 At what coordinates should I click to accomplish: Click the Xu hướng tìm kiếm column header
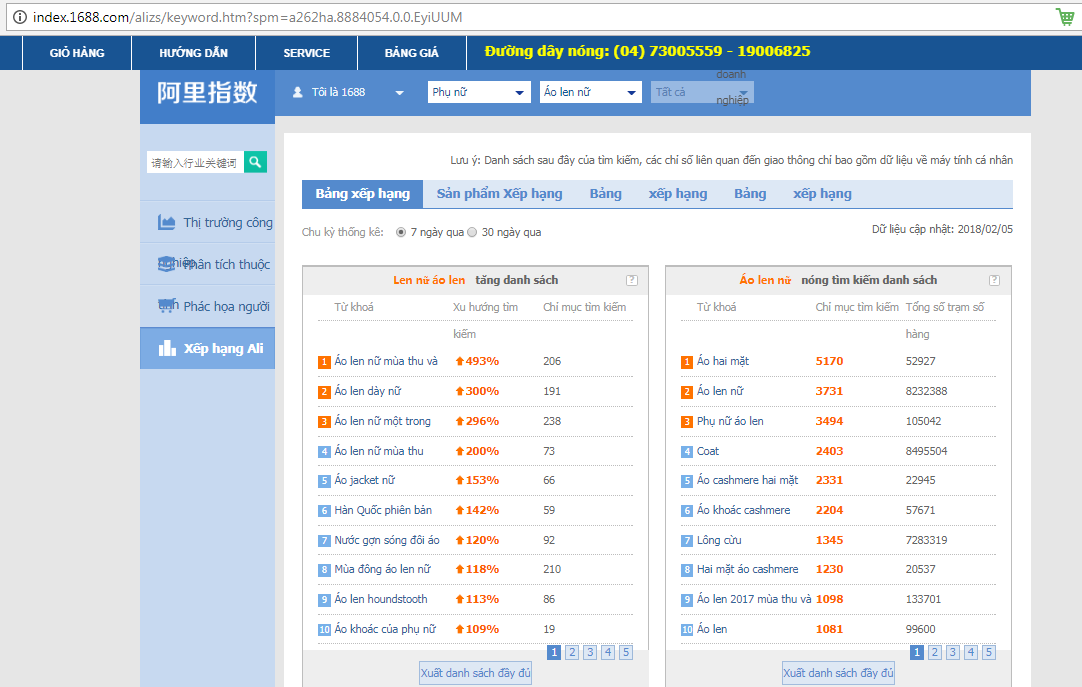[x=485, y=321]
